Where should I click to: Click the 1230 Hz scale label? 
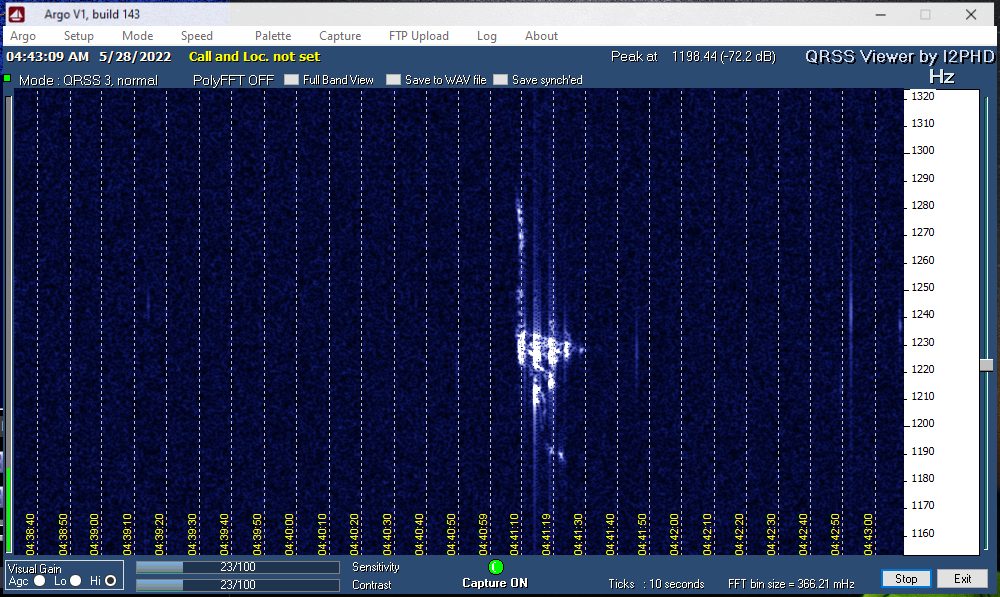(922, 342)
